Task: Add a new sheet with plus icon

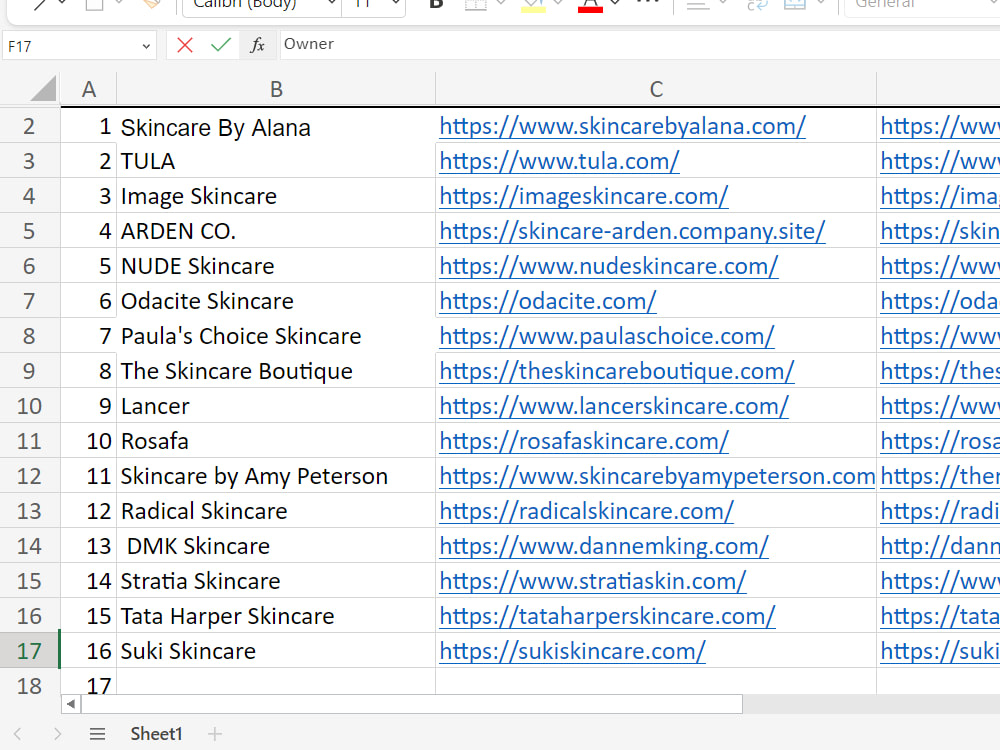Action: coord(215,734)
